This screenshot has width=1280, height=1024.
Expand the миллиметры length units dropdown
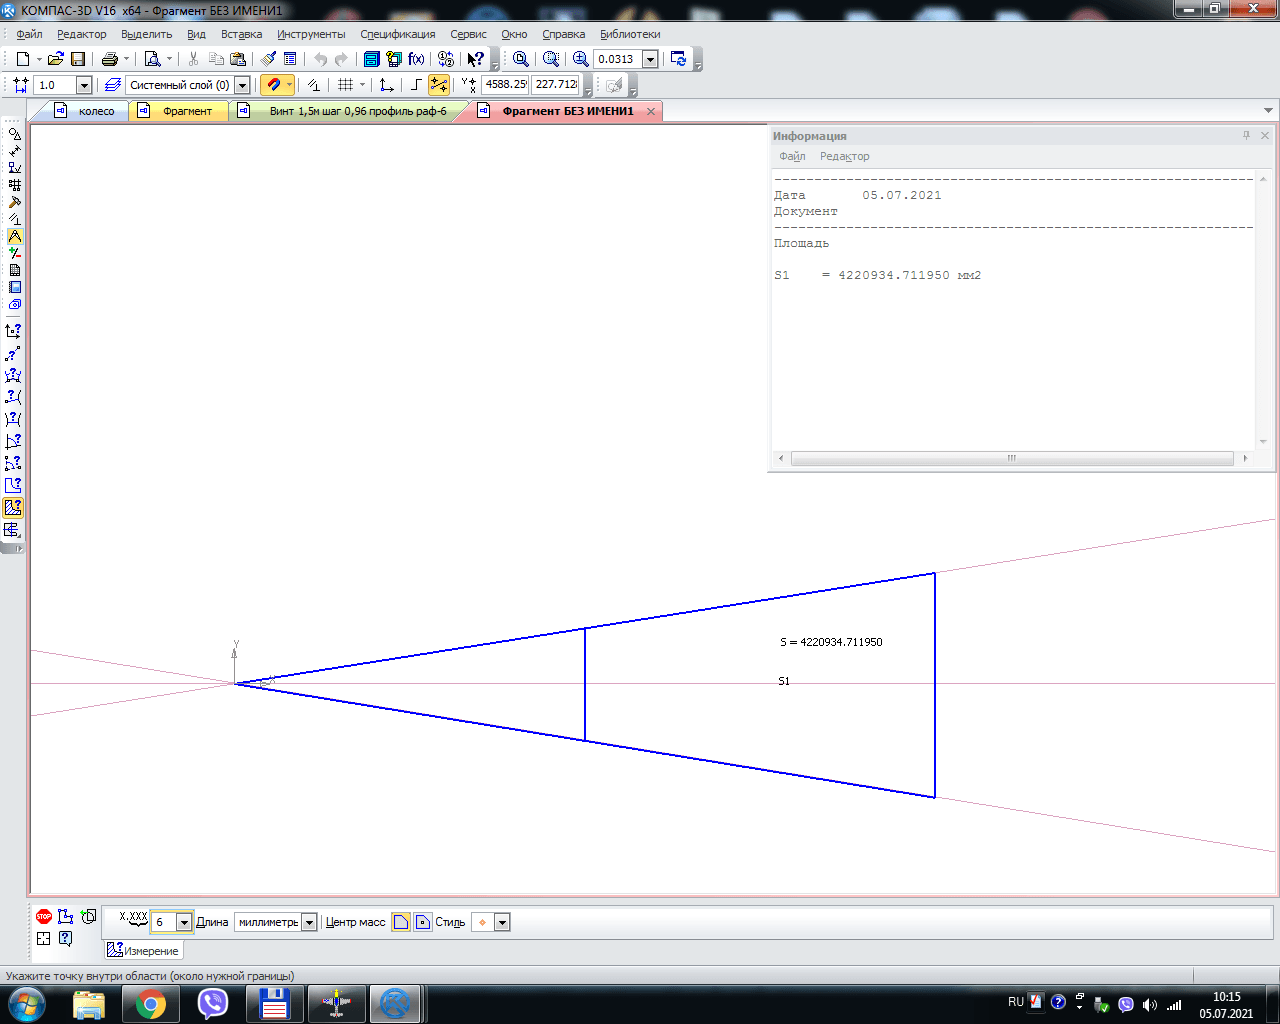tap(309, 922)
